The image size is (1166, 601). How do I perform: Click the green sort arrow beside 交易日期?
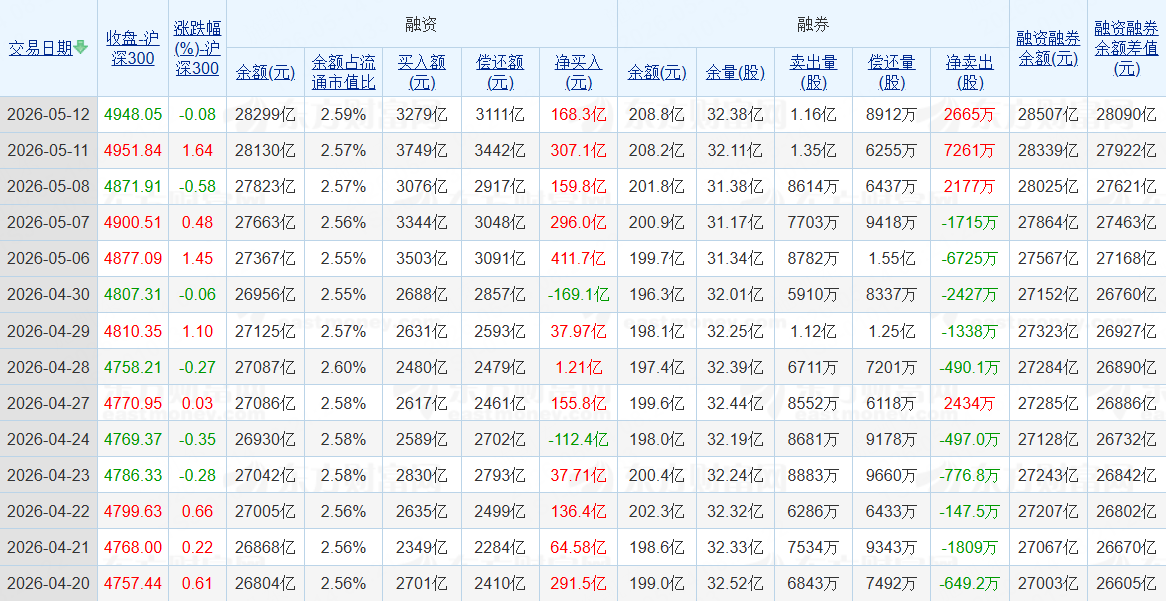click(81, 48)
